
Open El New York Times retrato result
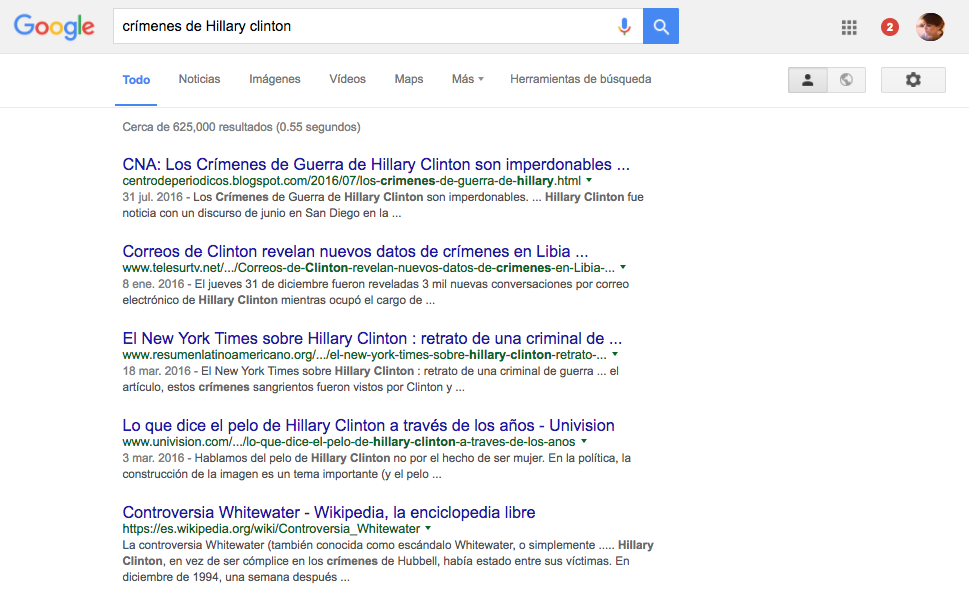click(372, 339)
